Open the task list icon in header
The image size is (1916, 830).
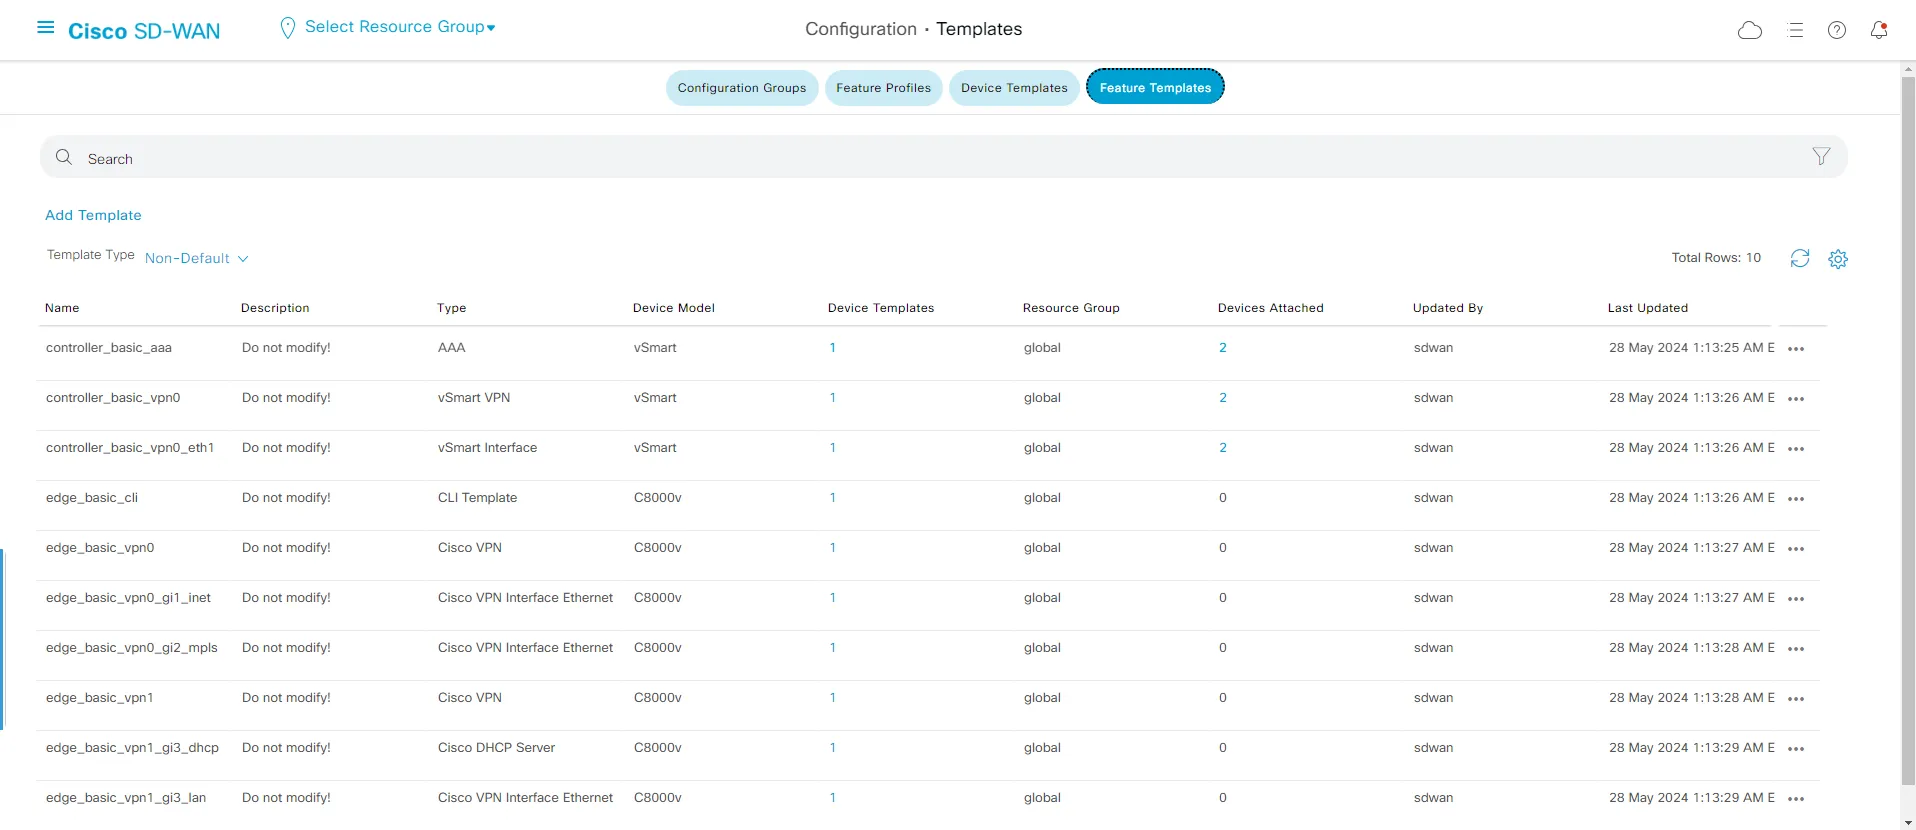coord(1795,31)
